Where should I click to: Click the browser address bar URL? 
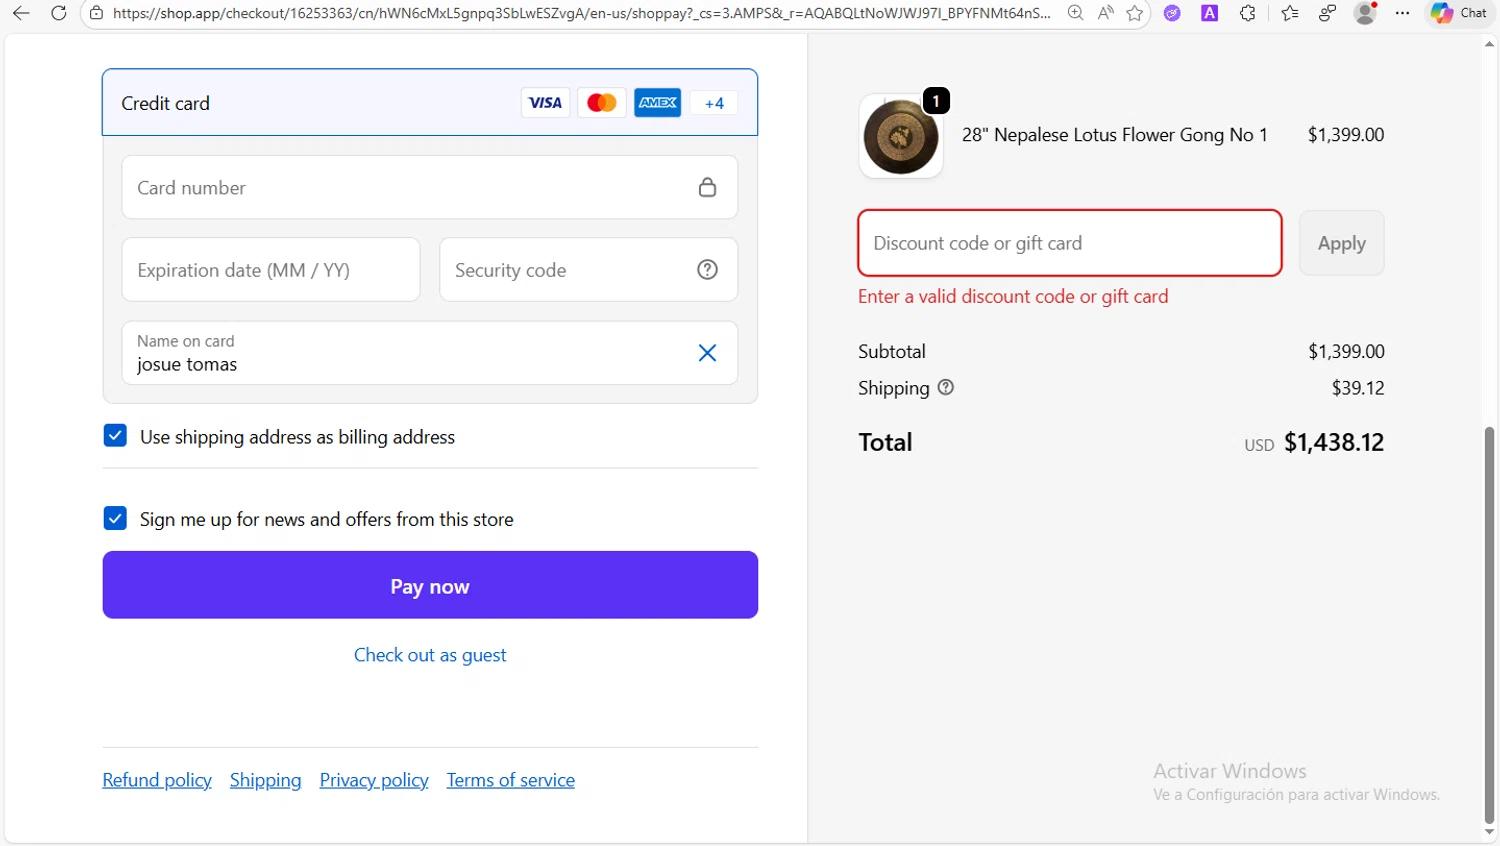point(582,13)
